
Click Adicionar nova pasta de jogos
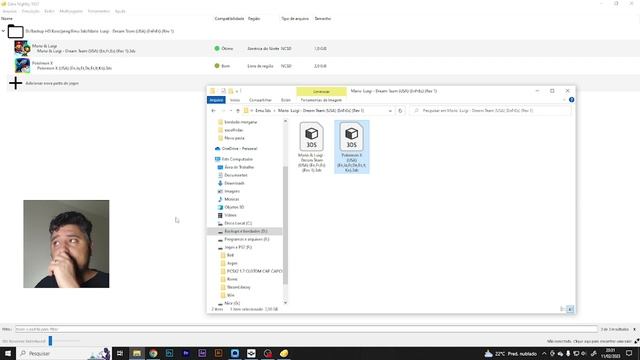pyautogui.click(x=52, y=83)
